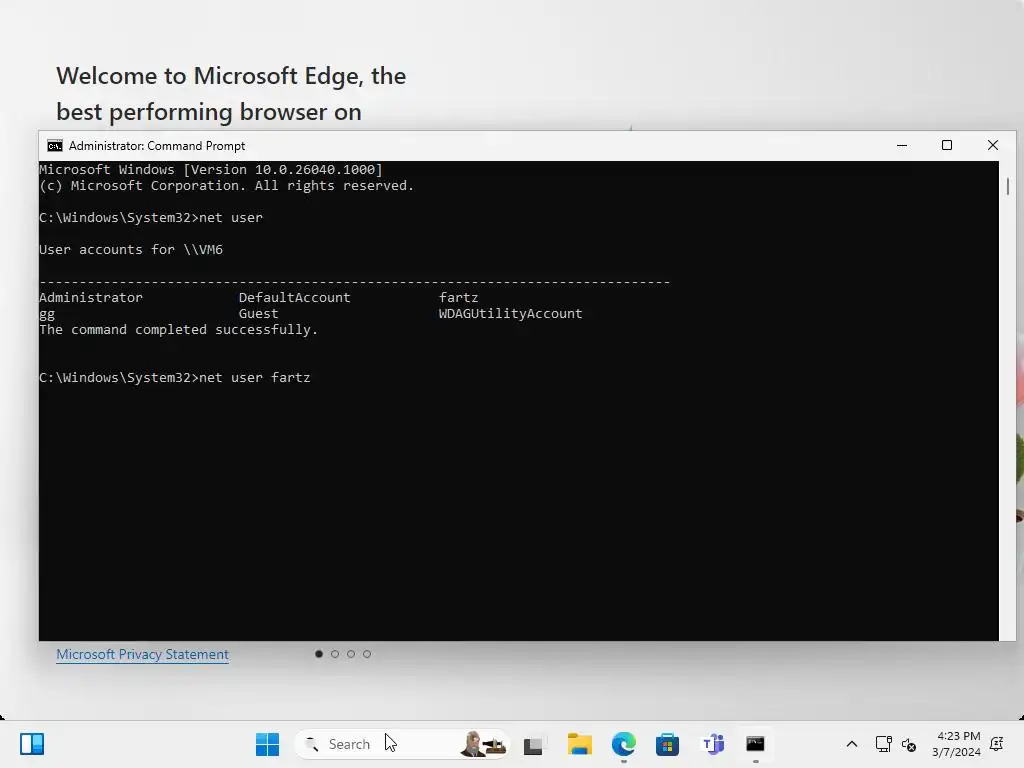Open the Microsoft Privacy Statement link
The height and width of the screenshot is (768, 1024).
[x=142, y=654]
